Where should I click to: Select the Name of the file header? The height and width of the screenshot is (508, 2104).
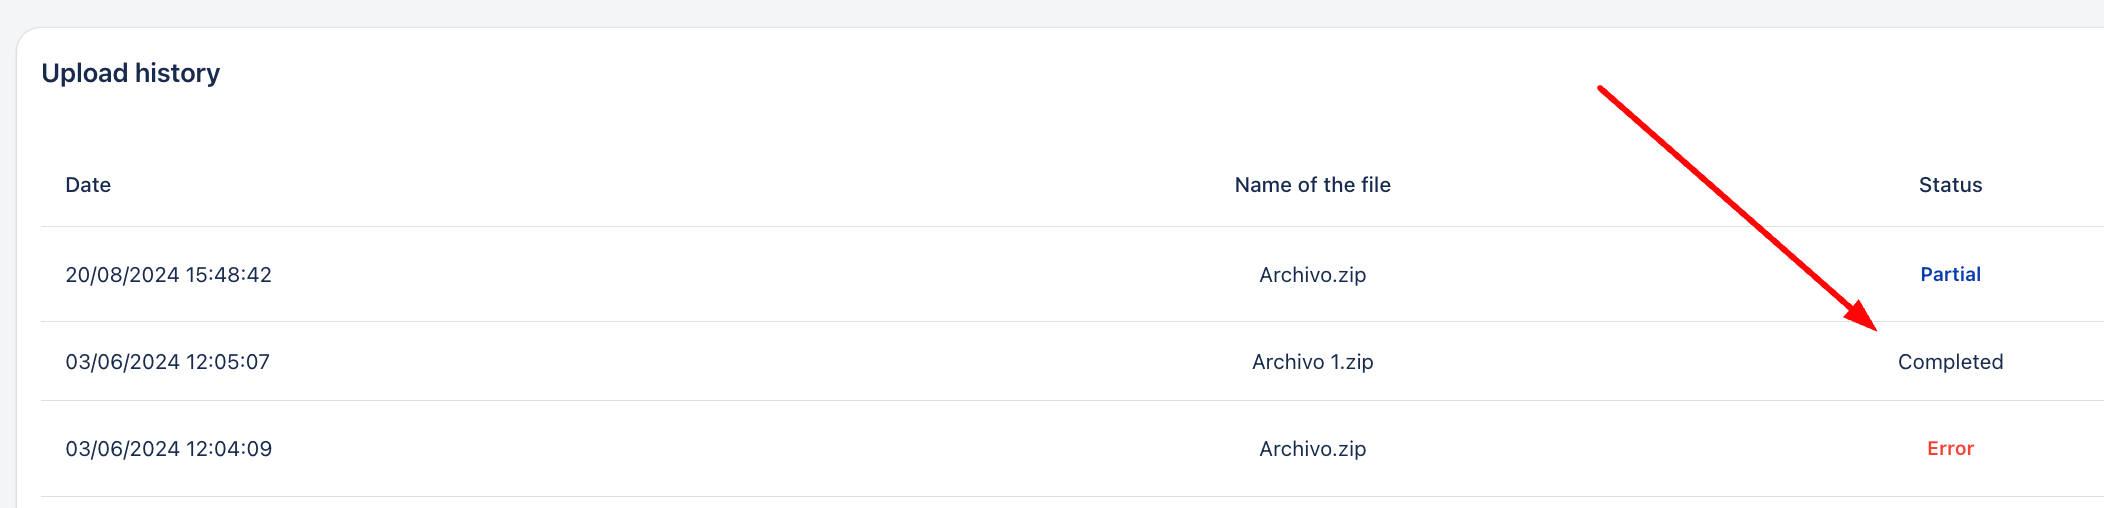click(x=1312, y=185)
